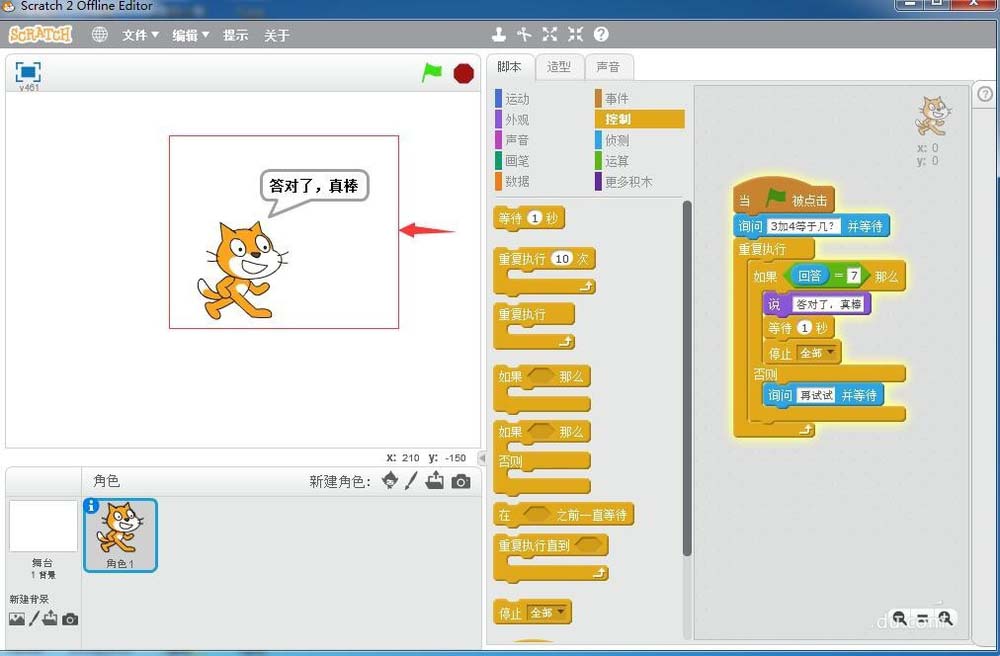Screen dimensions: 1000x656
Task: Open 停止 全部 dropdown in script
Action: 817,353
